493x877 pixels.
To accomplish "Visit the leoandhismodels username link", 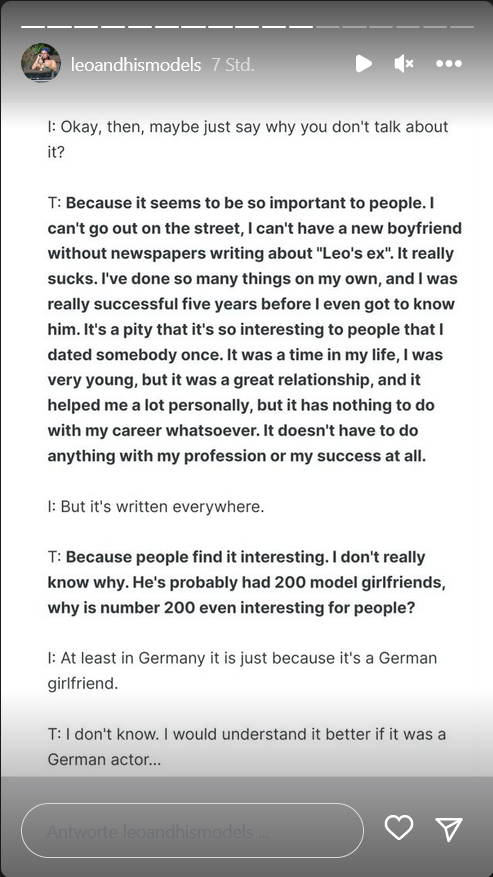I will coord(136,65).
